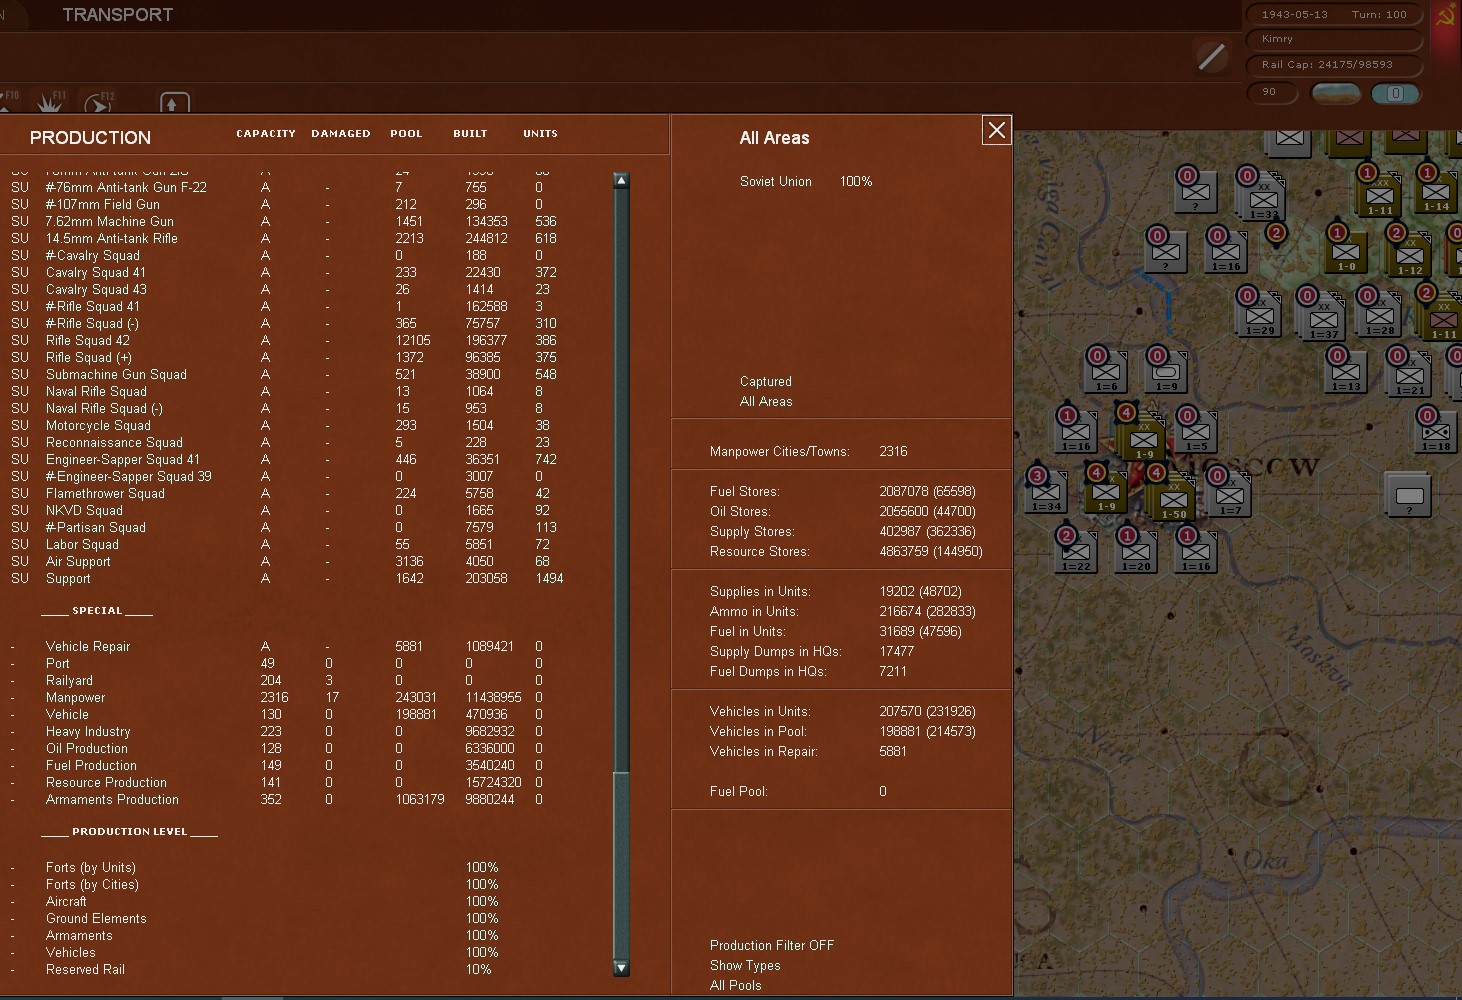This screenshot has width=1462, height=1000.
Task: Select the unit counter labeled 1=22
Action: pyautogui.click(x=1076, y=551)
